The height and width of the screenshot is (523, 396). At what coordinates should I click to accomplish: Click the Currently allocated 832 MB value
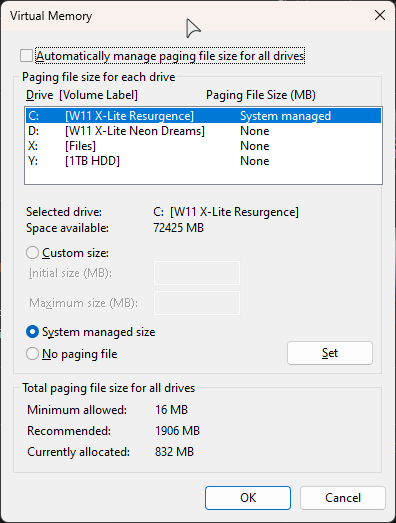point(174,452)
